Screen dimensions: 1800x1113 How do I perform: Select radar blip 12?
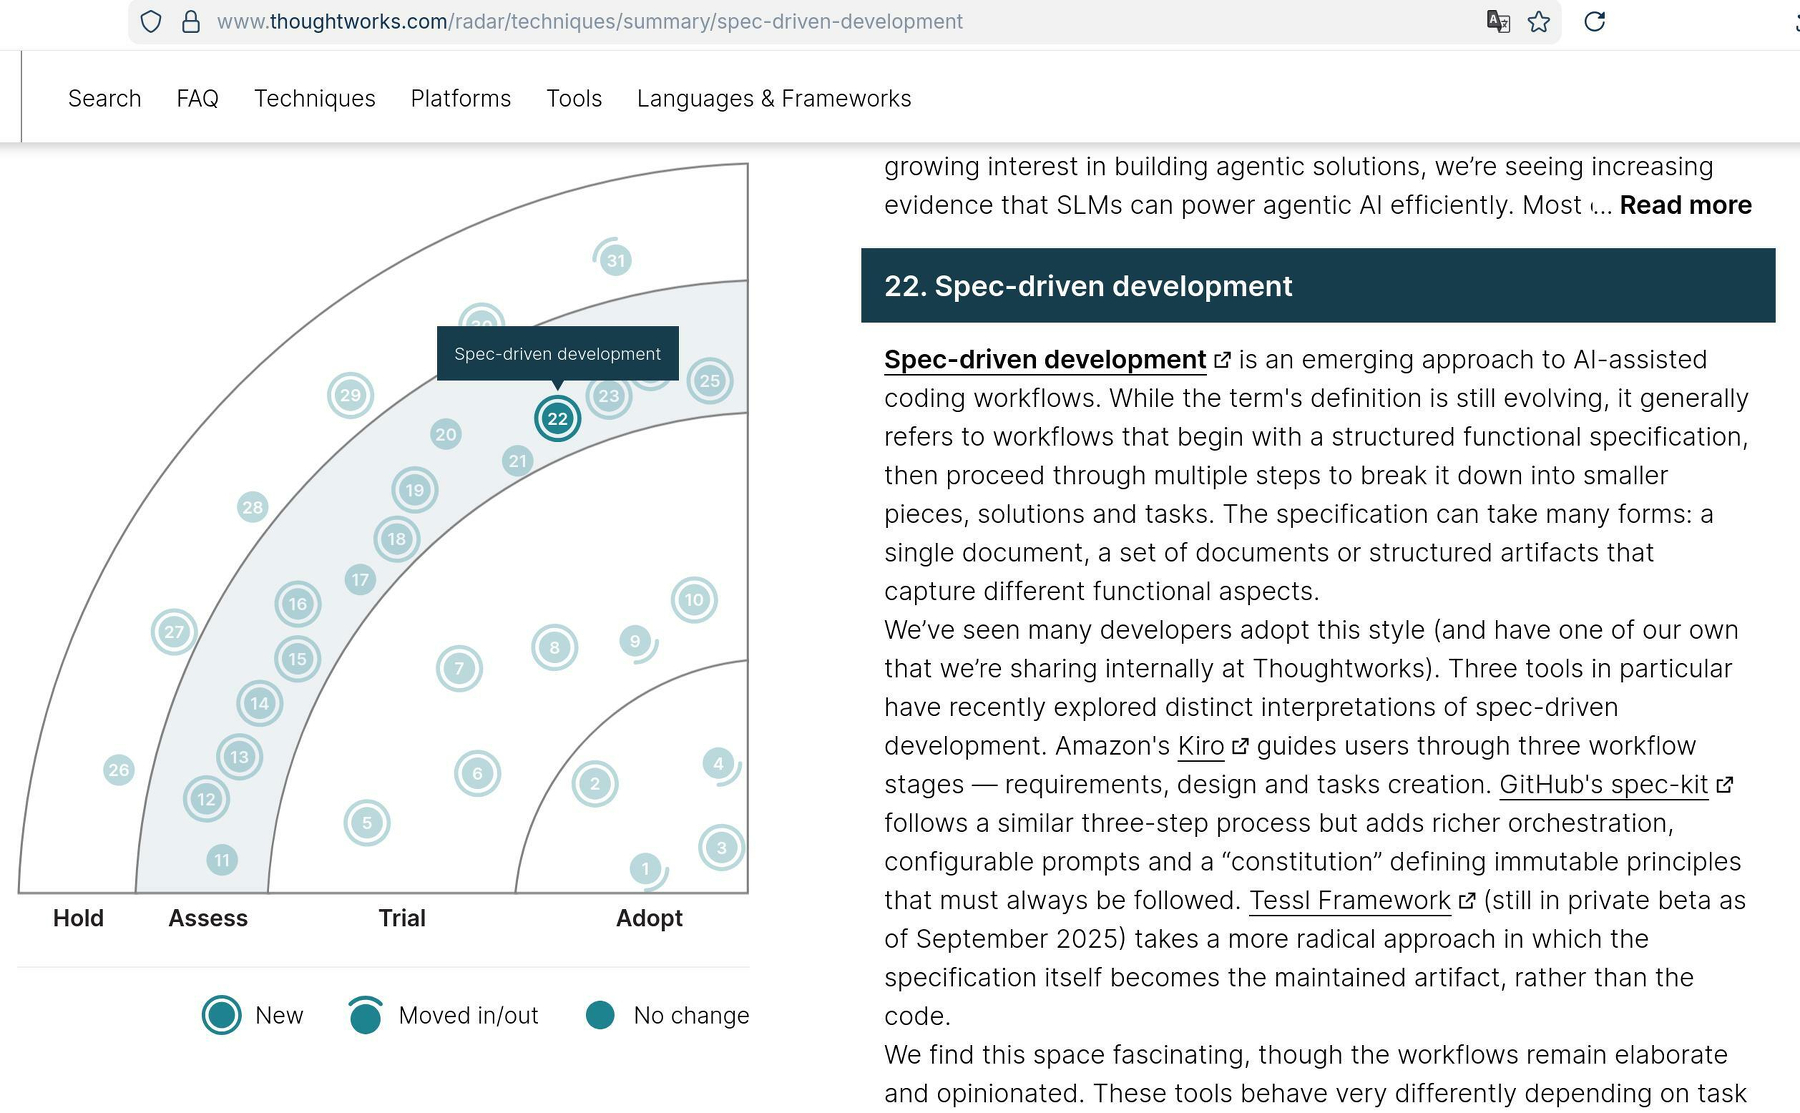(207, 799)
